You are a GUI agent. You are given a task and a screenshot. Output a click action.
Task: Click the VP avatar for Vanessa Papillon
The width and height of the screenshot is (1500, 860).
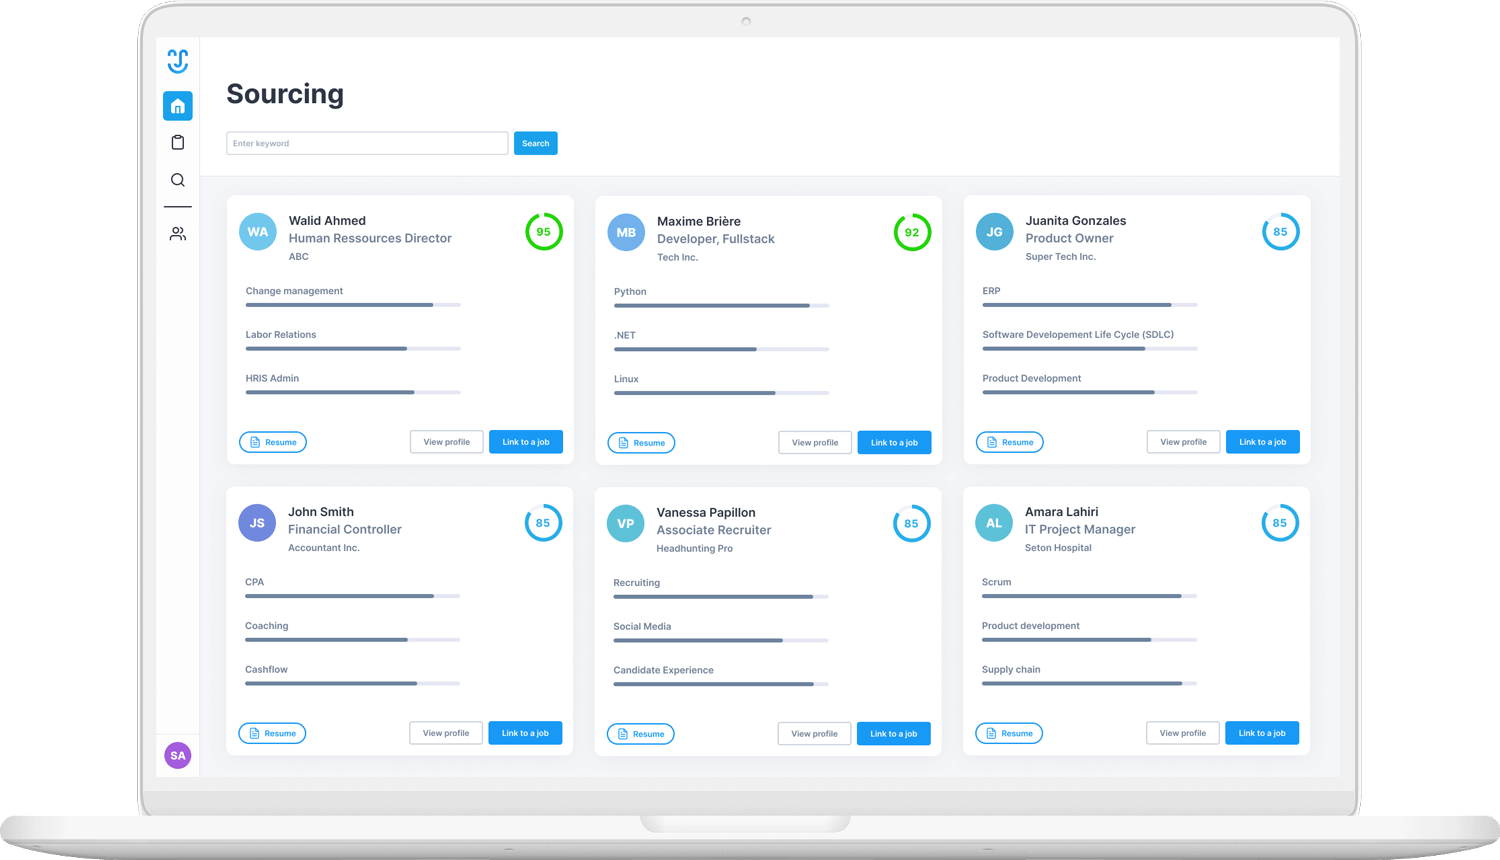(x=626, y=523)
